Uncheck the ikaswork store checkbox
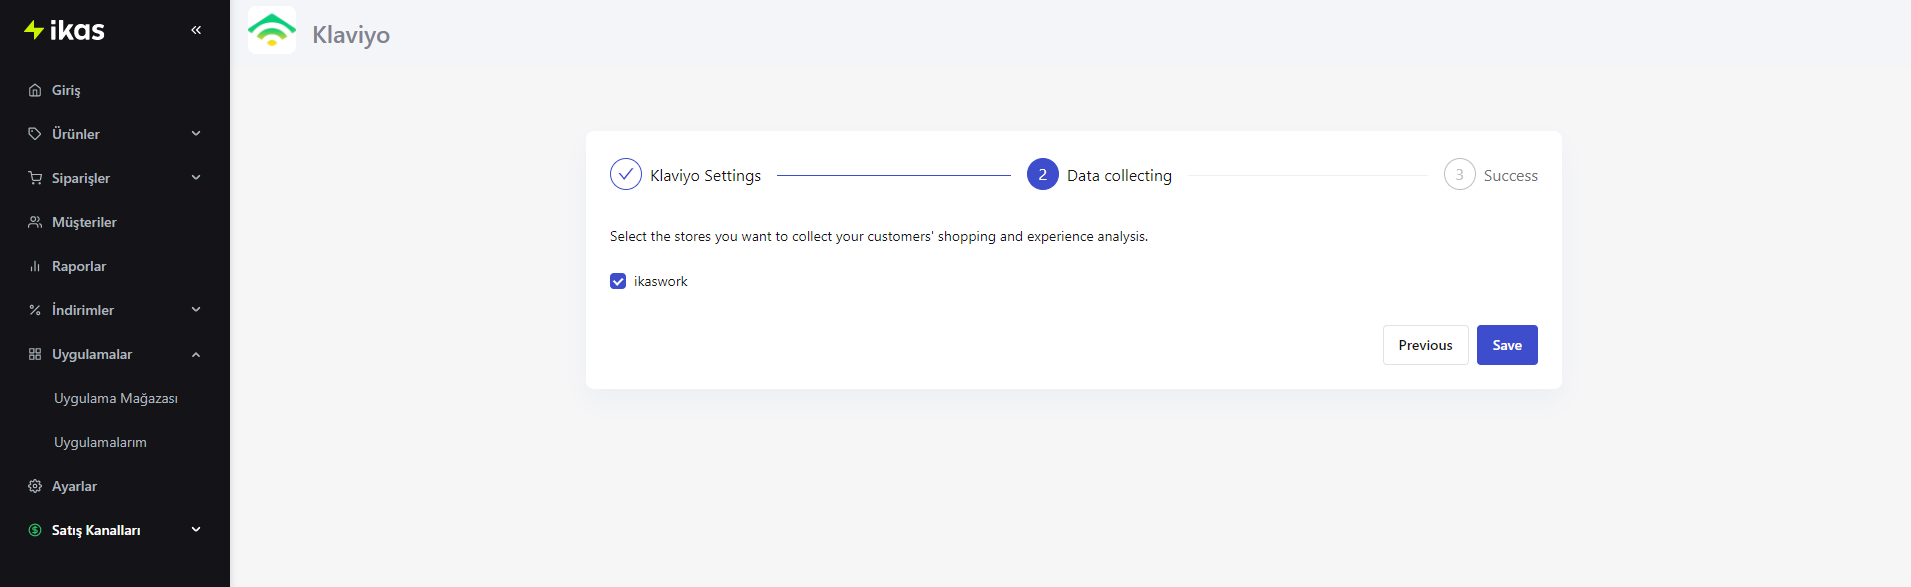Viewport: 1911px width, 587px height. click(618, 281)
